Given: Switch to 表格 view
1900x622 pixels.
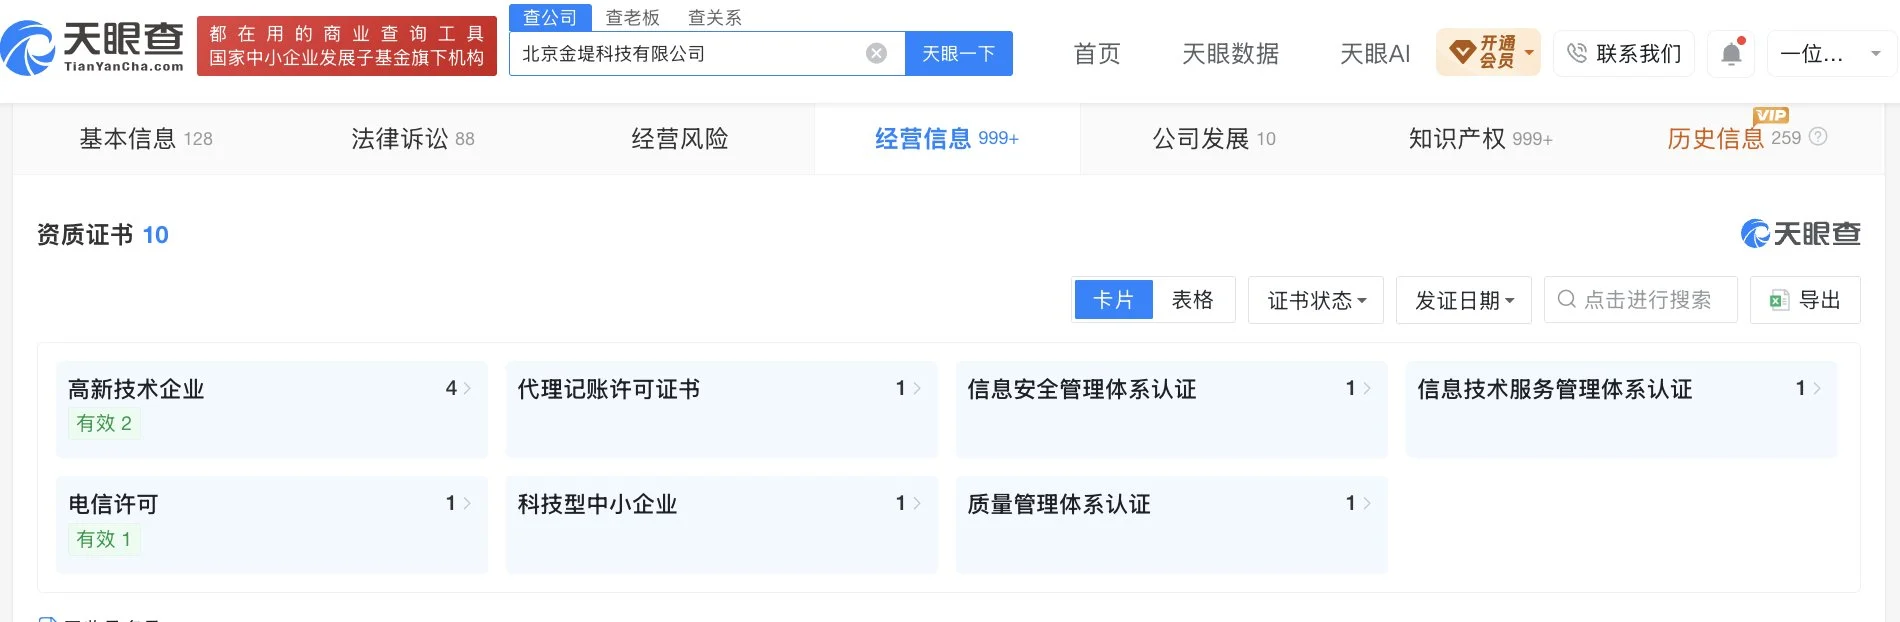Looking at the screenshot, I should point(1192,299).
